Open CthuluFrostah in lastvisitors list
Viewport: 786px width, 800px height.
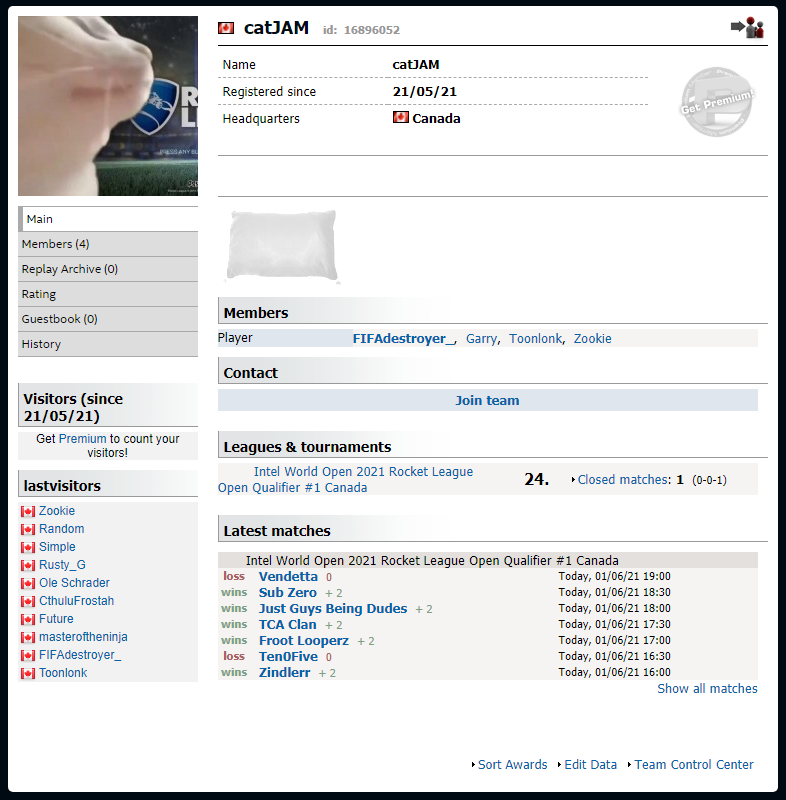pyautogui.click(x=77, y=601)
